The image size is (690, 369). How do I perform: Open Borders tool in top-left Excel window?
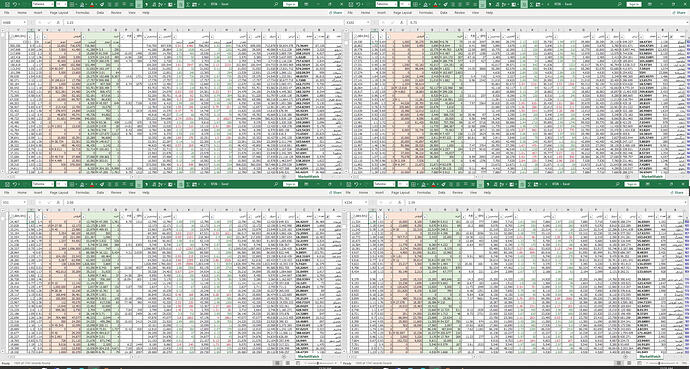72,4
